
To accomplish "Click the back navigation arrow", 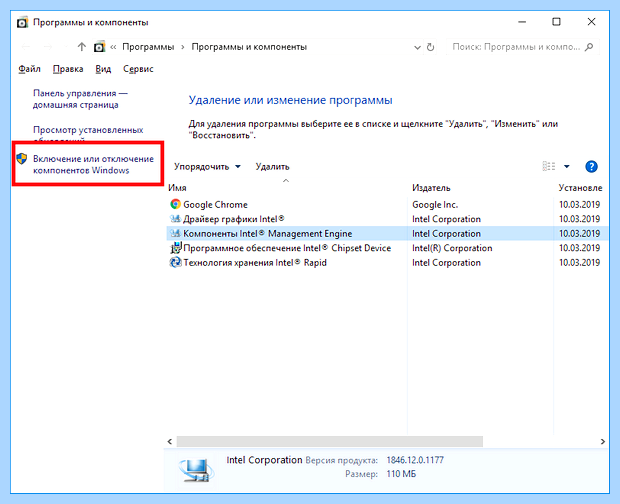I will click(26, 47).
